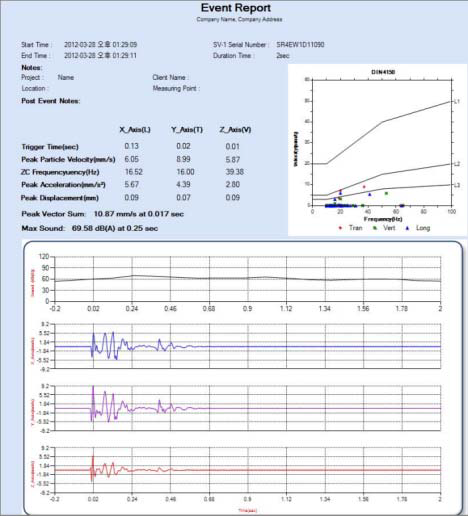Select the Y_Axis(T) column header
Screen dimensions: 468x516
[x=187, y=130]
